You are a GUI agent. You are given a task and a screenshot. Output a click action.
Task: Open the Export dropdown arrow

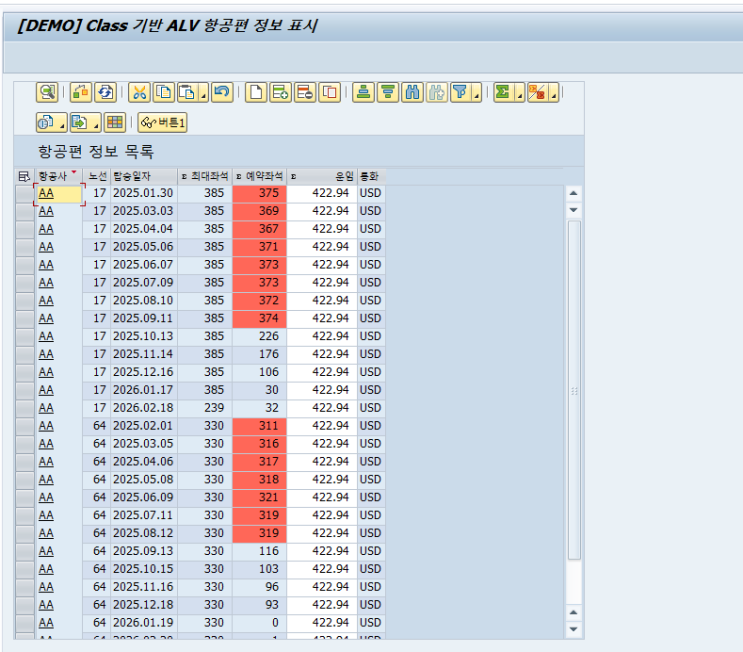[96, 125]
